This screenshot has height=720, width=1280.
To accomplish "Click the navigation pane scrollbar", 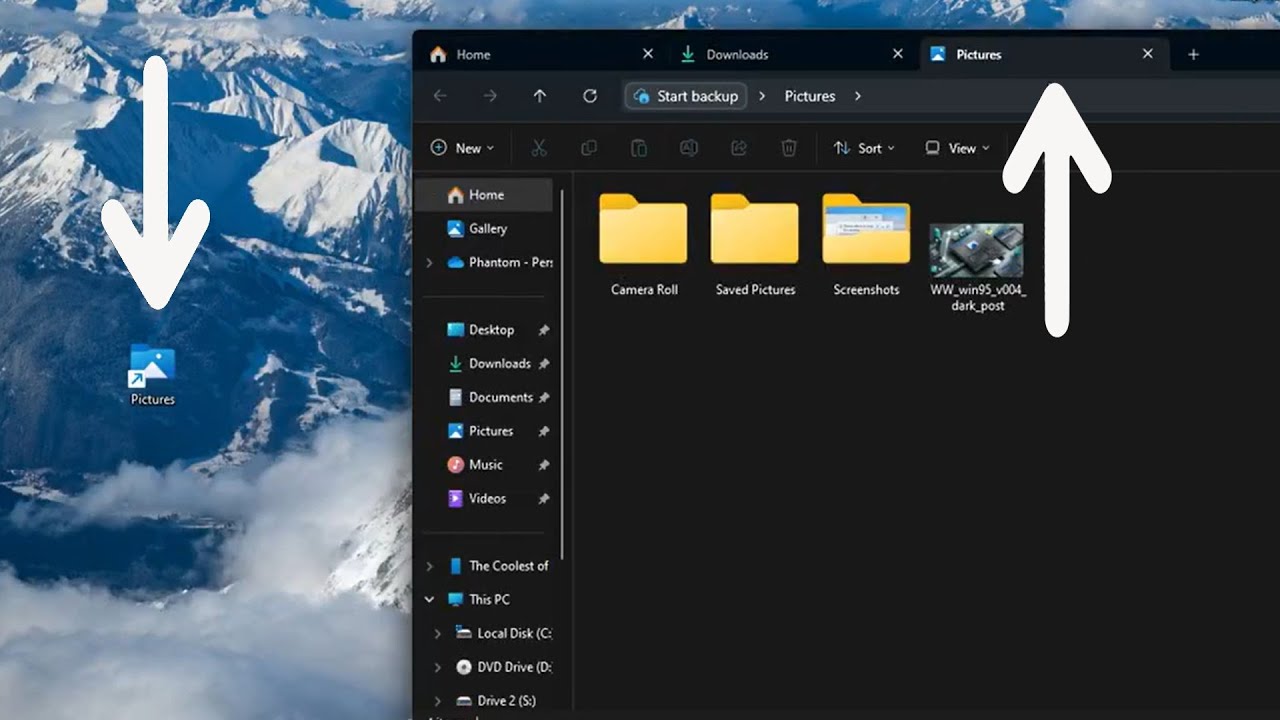I will [x=562, y=375].
